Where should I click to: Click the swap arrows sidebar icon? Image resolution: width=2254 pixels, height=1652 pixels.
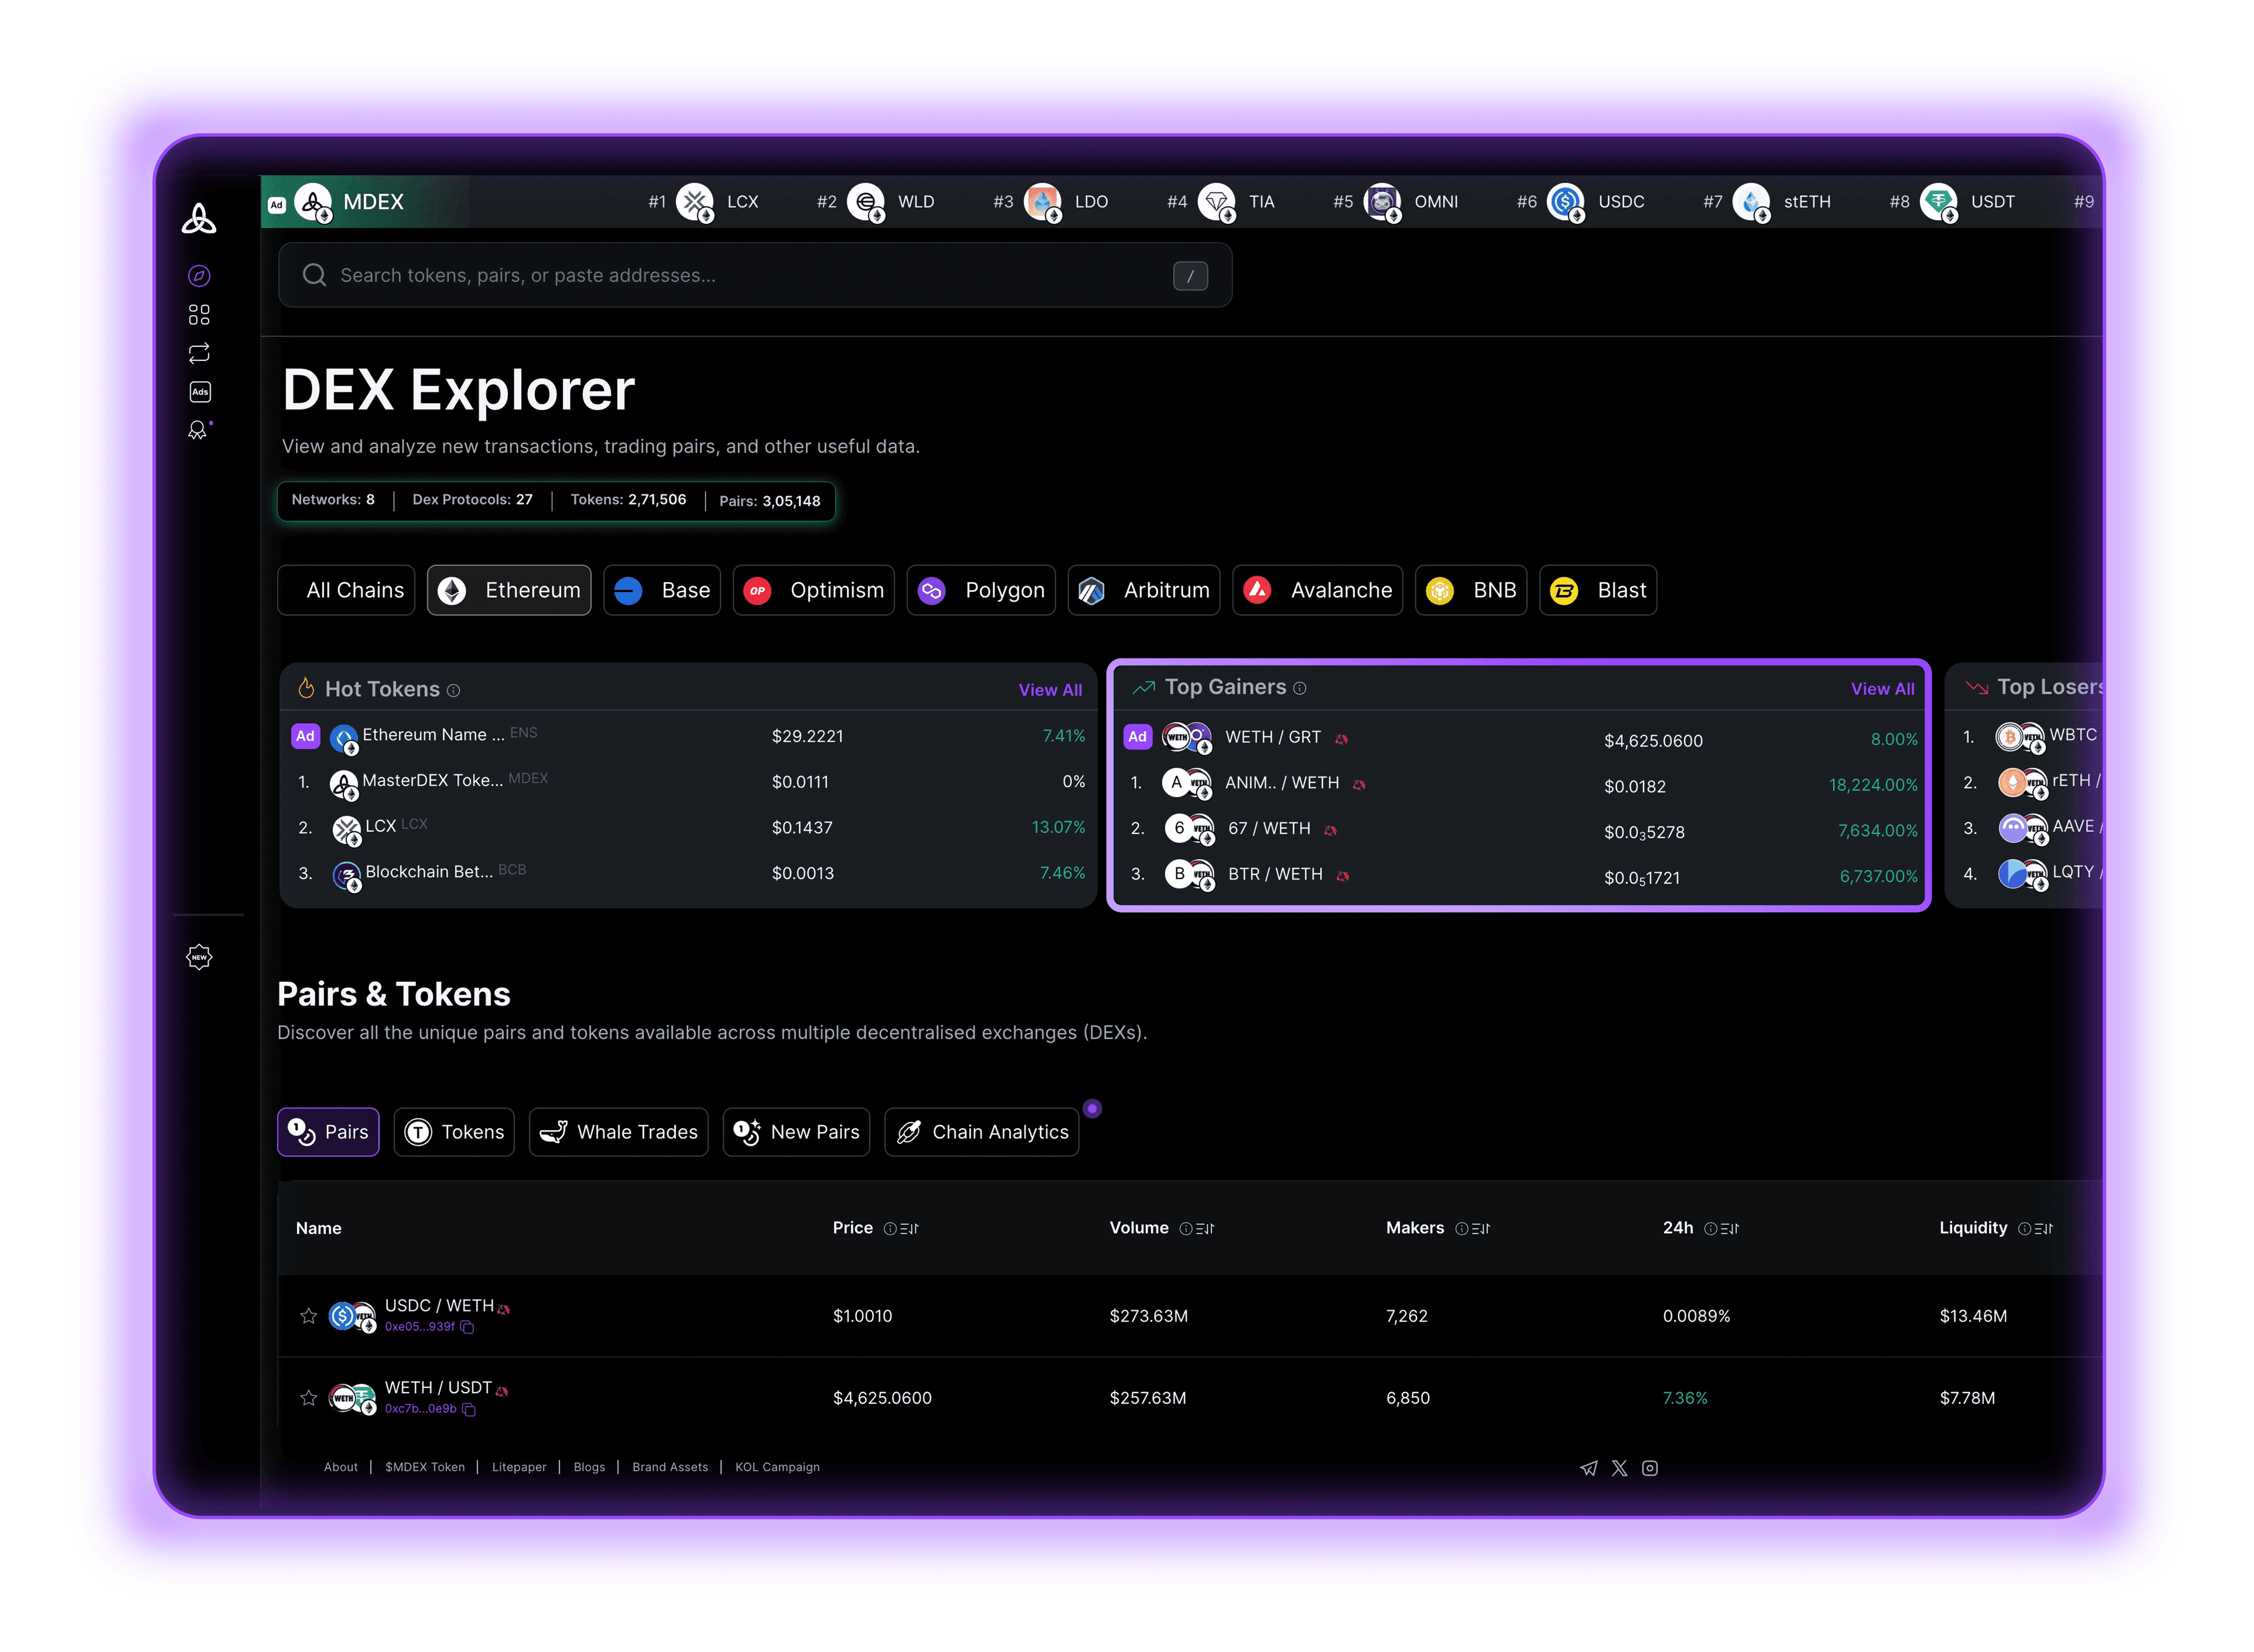pyautogui.click(x=199, y=353)
